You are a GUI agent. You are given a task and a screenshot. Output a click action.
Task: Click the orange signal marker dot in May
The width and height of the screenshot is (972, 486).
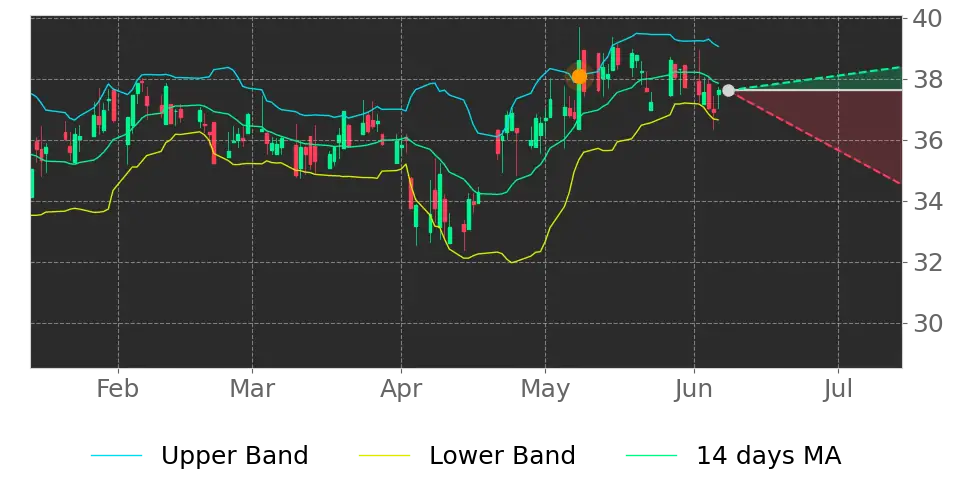click(x=579, y=77)
